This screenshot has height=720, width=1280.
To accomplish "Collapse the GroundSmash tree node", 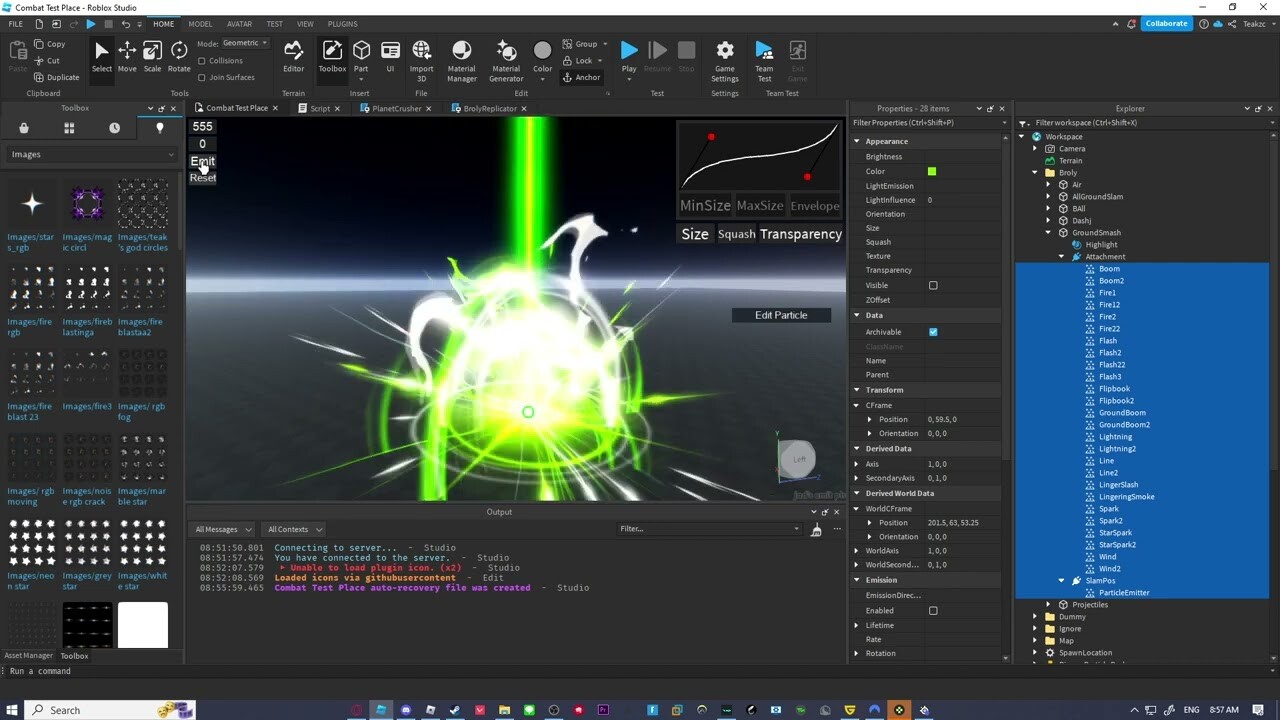I will 1049,233.
